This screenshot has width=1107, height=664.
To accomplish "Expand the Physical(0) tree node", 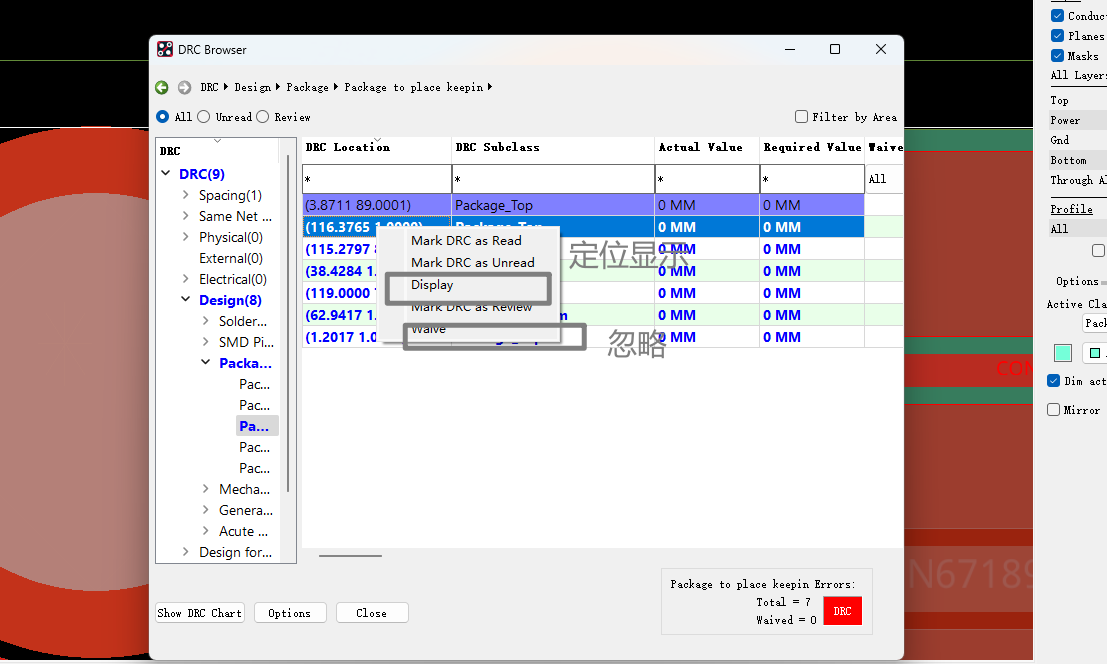I will point(185,237).
